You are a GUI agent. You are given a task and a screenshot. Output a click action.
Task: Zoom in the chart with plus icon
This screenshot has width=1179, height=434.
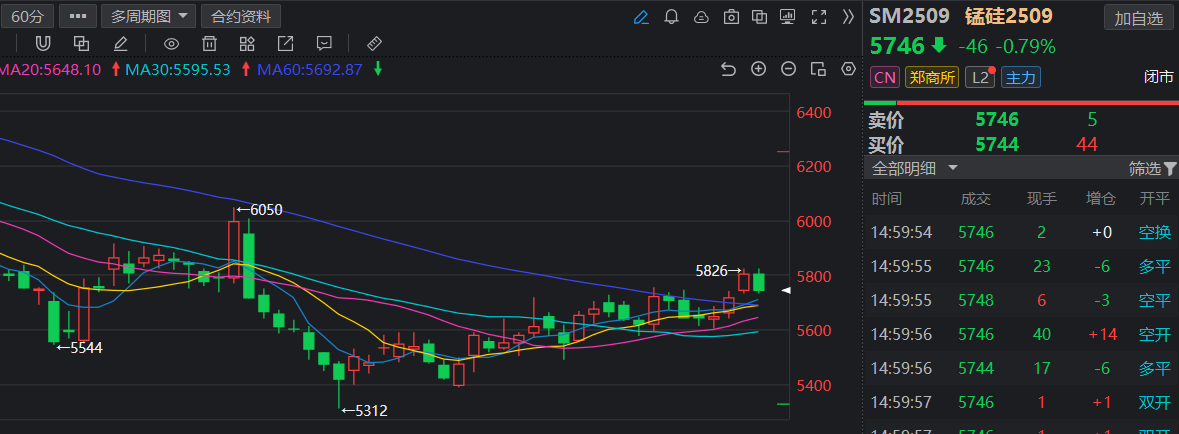759,69
